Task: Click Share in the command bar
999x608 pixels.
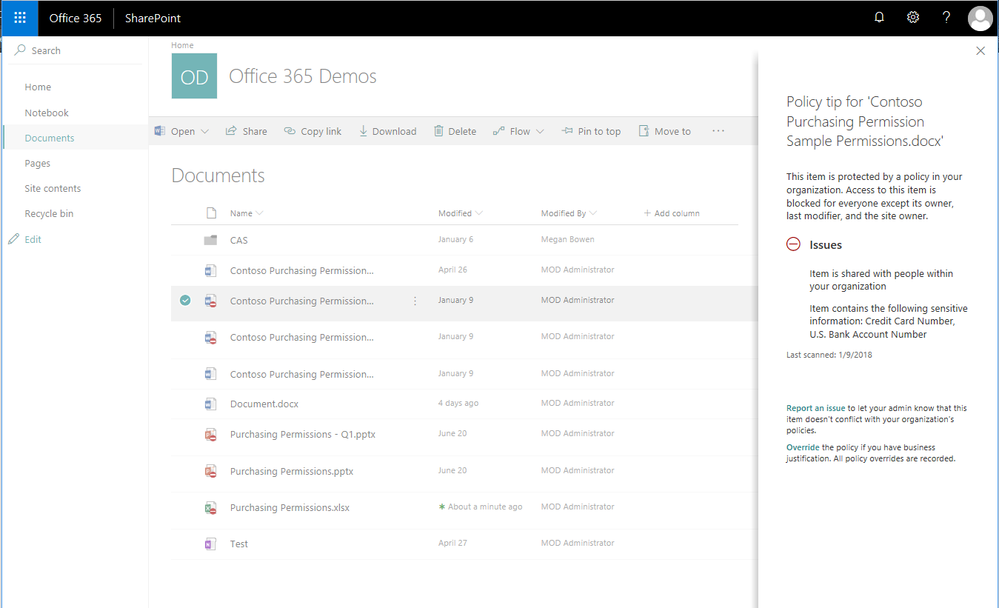Action: [247, 131]
